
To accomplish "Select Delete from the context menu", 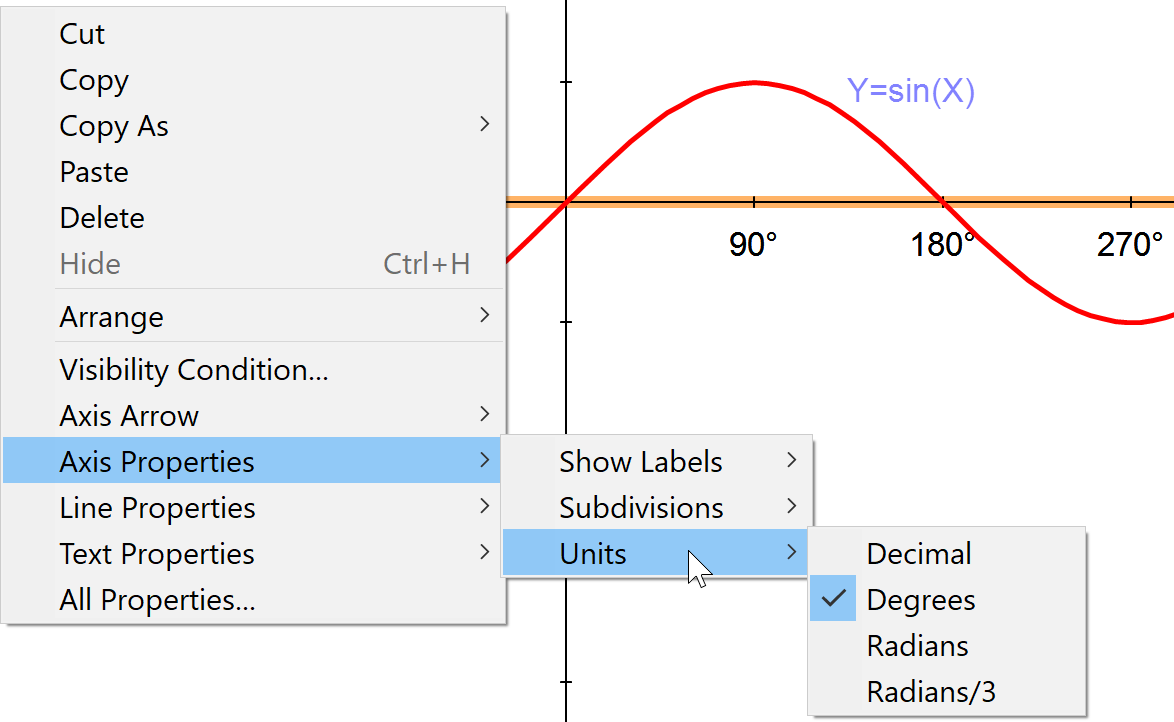I will 102,218.
